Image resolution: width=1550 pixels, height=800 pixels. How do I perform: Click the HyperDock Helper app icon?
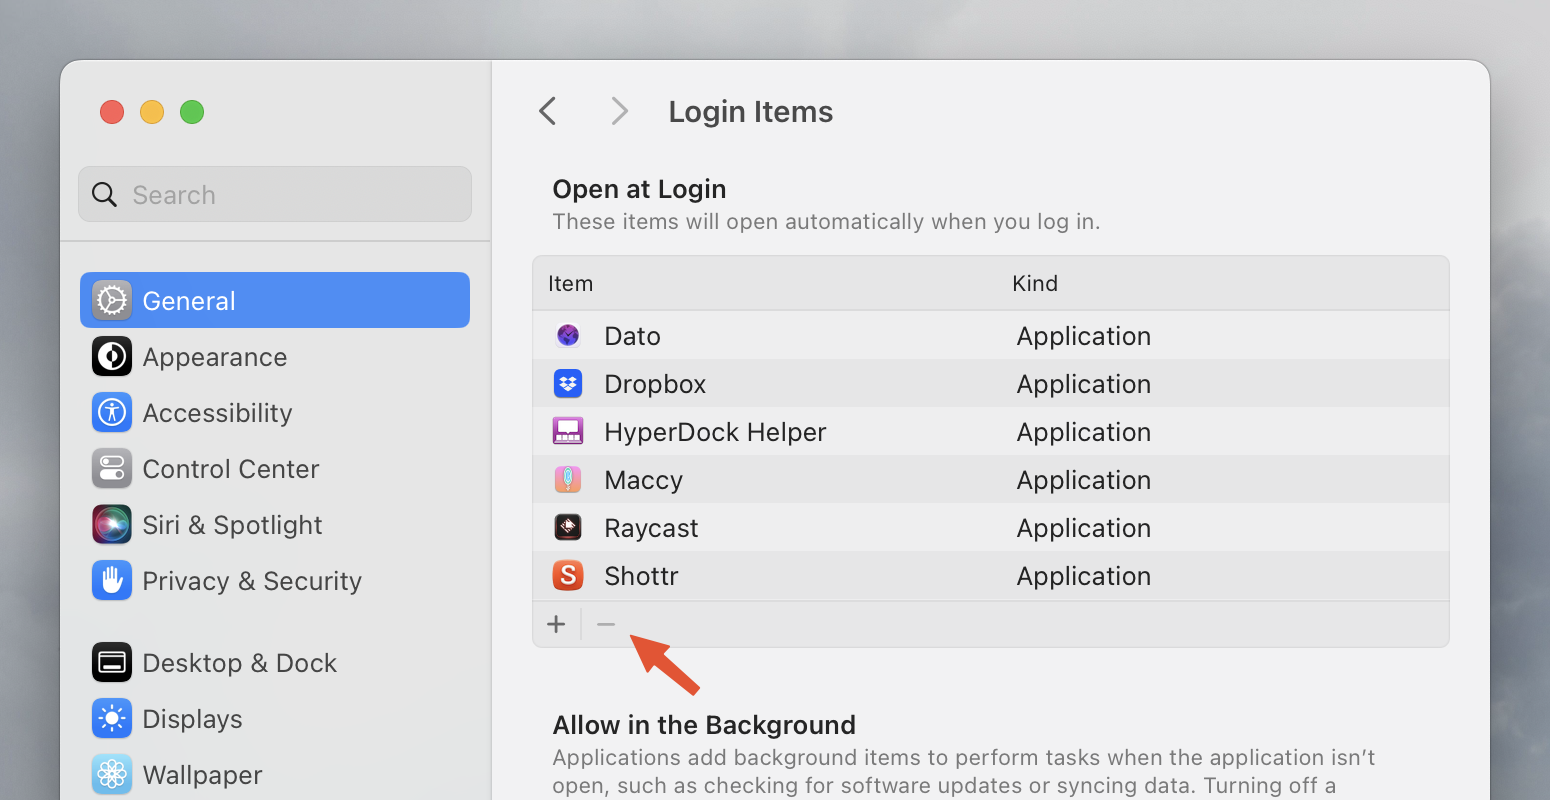568,432
